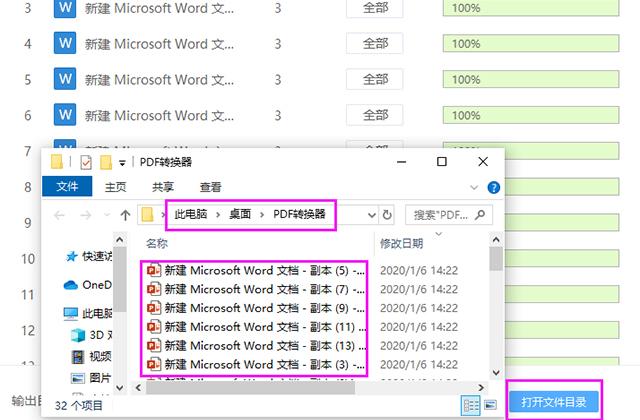Switch to details view icon
640x420 pixels.
coord(470,405)
